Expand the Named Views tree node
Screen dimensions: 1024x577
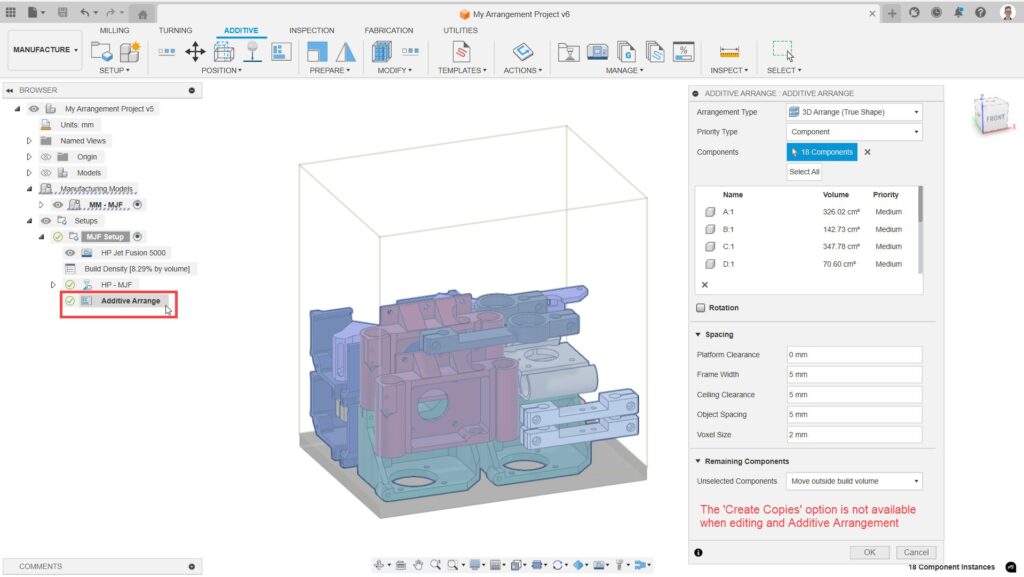[29, 141]
